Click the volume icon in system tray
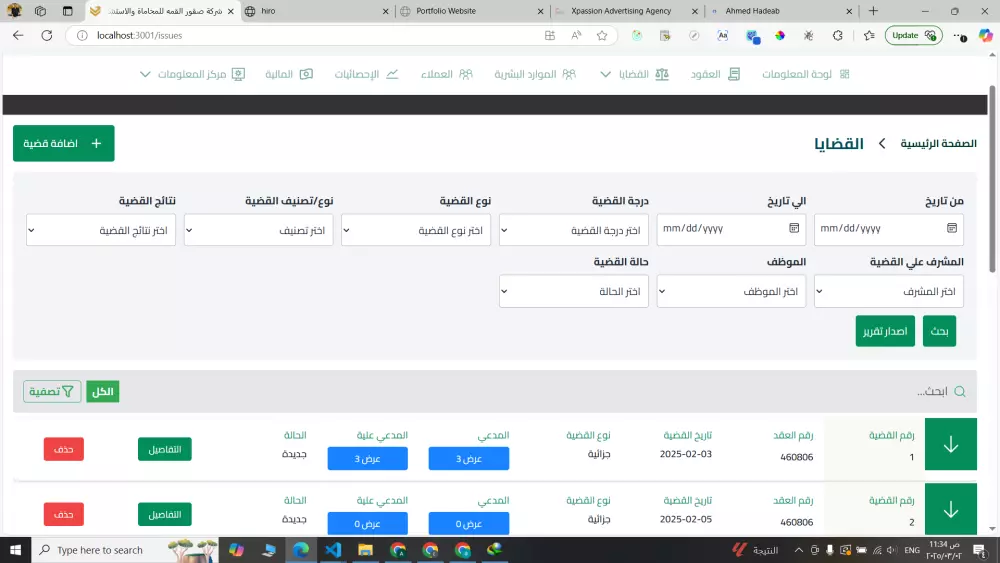The image size is (1000, 563). (x=892, y=550)
